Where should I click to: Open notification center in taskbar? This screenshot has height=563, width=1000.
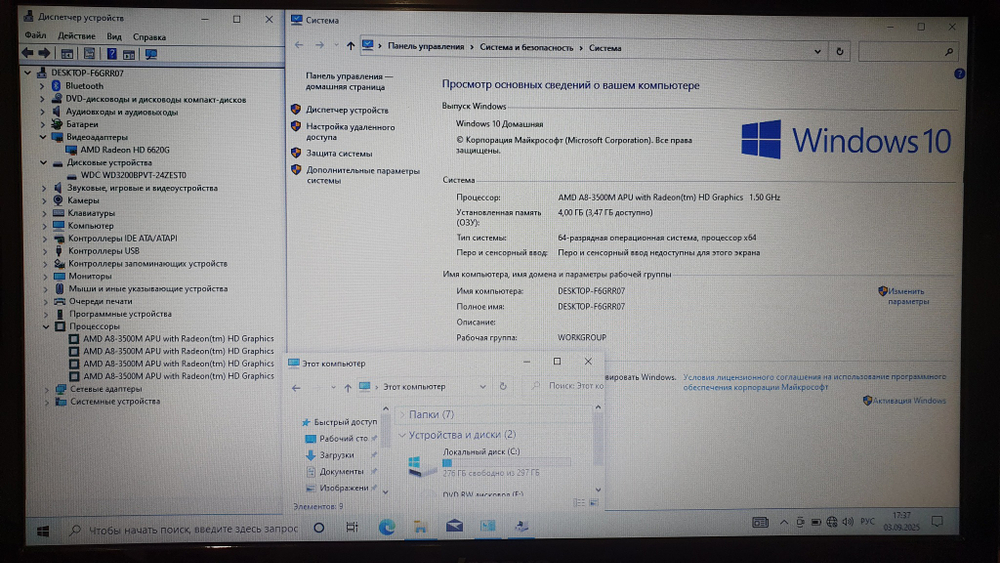(x=937, y=521)
